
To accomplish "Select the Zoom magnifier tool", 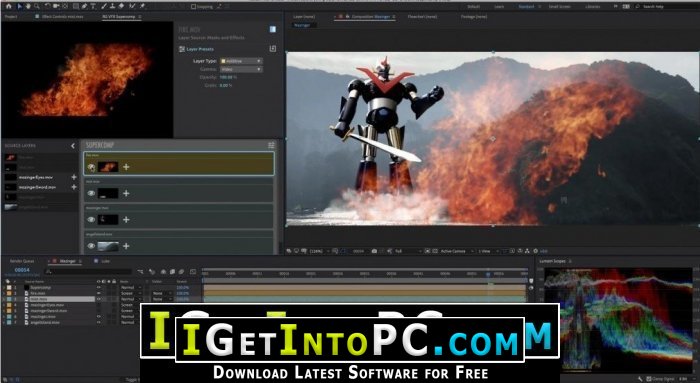I will click(37, 6).
